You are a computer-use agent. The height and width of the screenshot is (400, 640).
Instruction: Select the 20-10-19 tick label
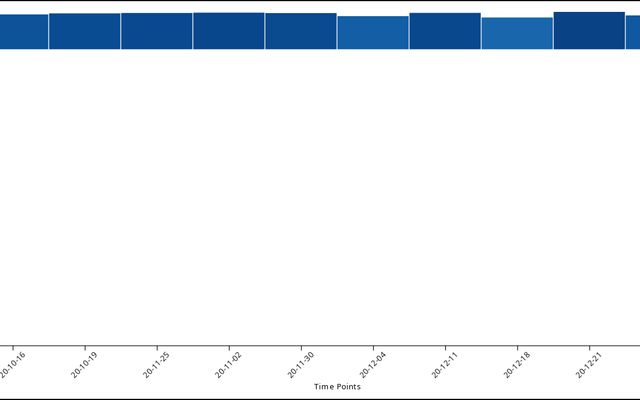click(86, 363)
